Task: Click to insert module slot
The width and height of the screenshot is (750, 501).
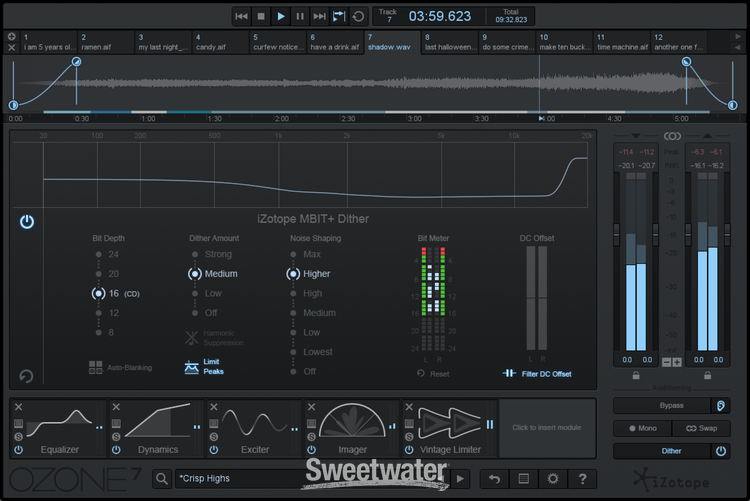Action: pos(547,427)
